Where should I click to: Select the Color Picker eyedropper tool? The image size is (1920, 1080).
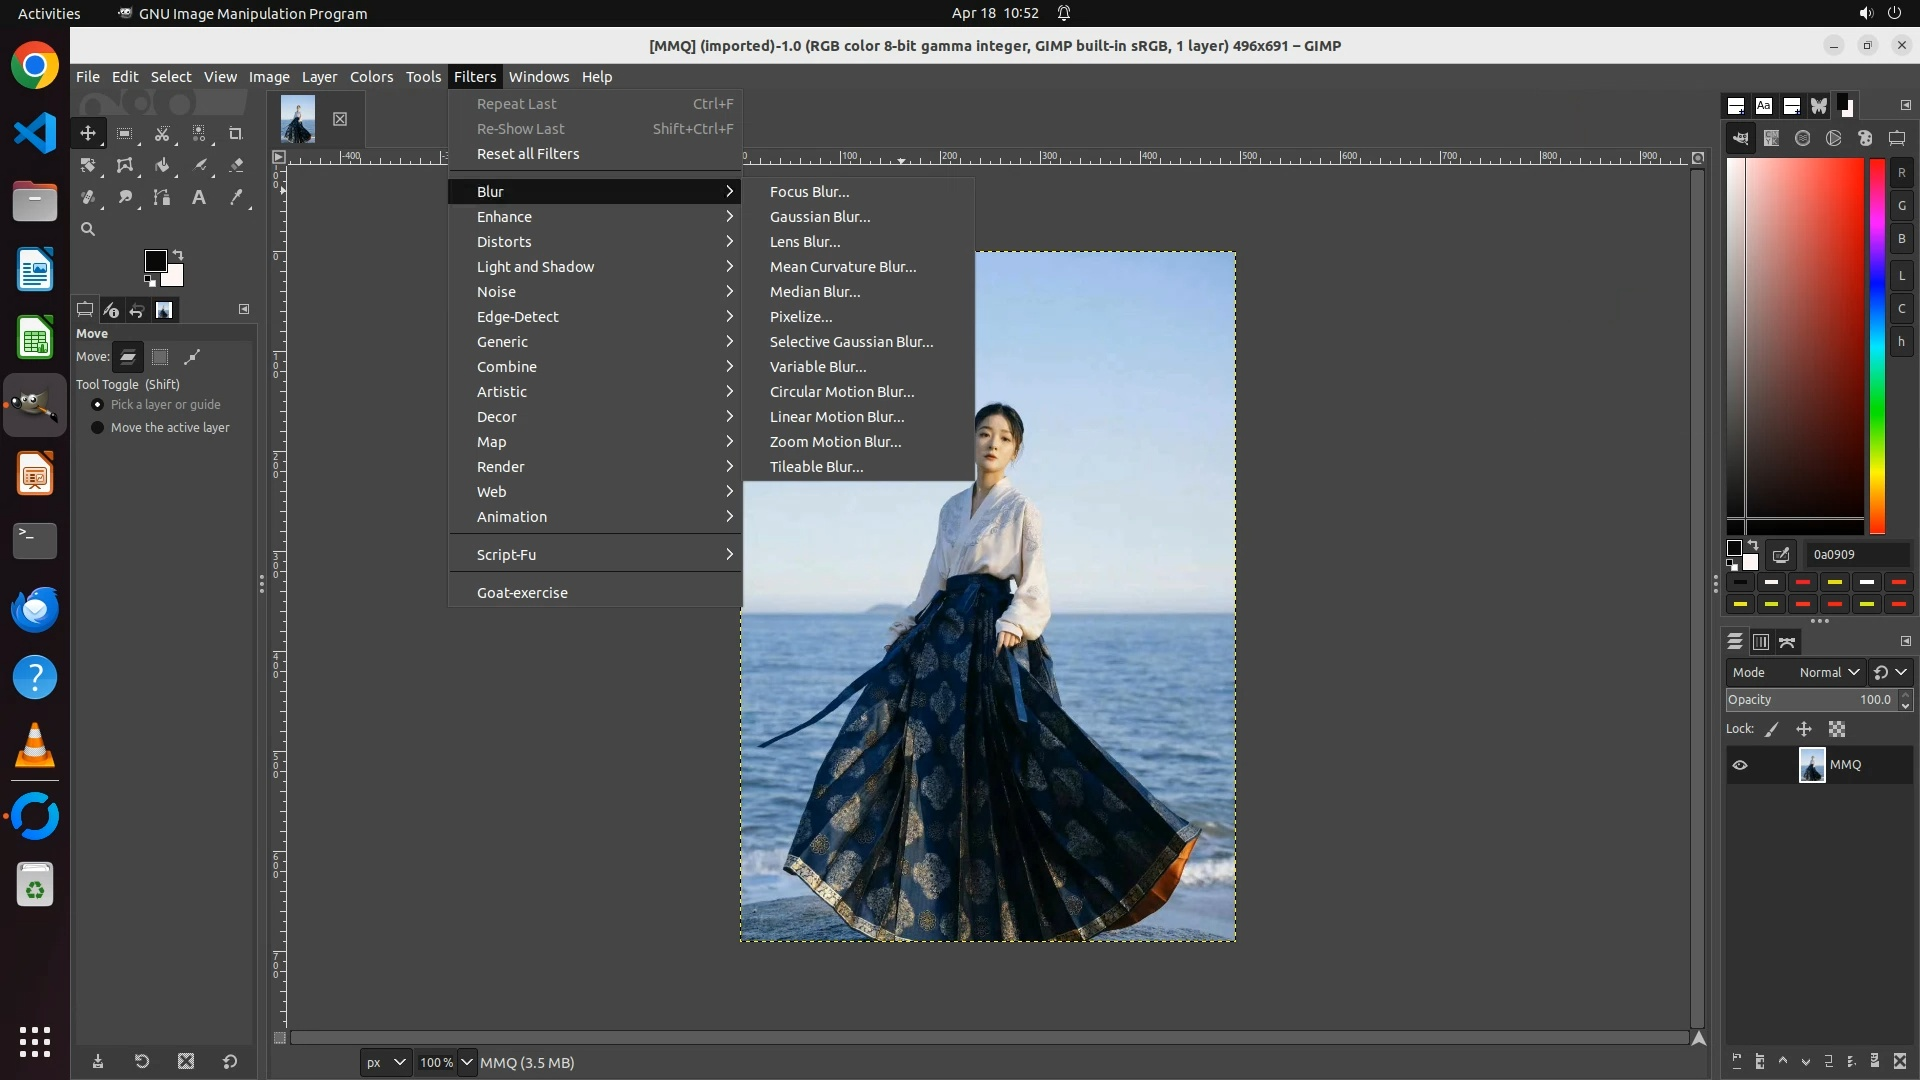(236, 197)
